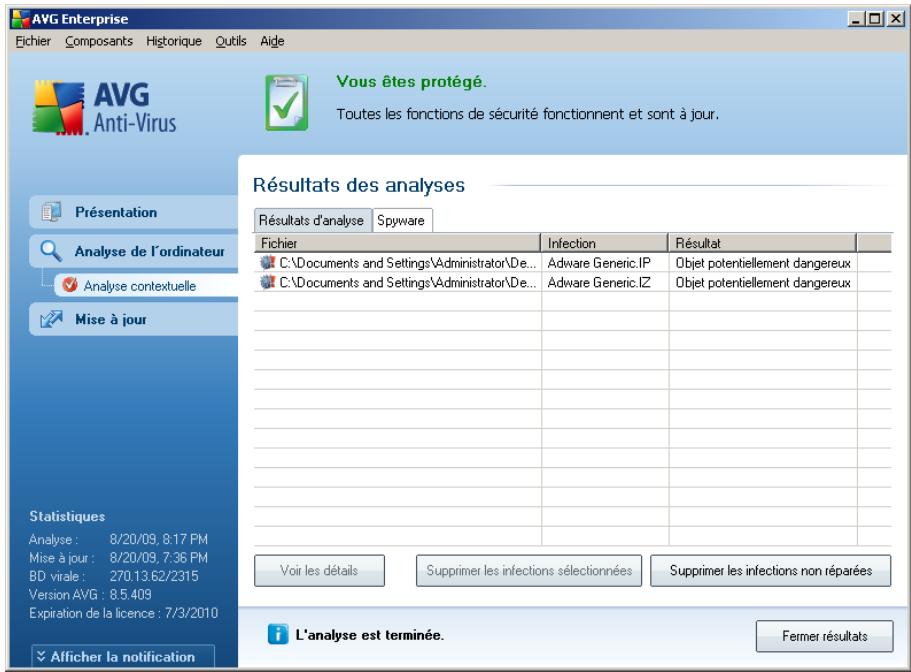Viewport: 911px width, 672px height.
Task: Select first row file path C:\Documents and Settings
Action: (x=407, y=263)
